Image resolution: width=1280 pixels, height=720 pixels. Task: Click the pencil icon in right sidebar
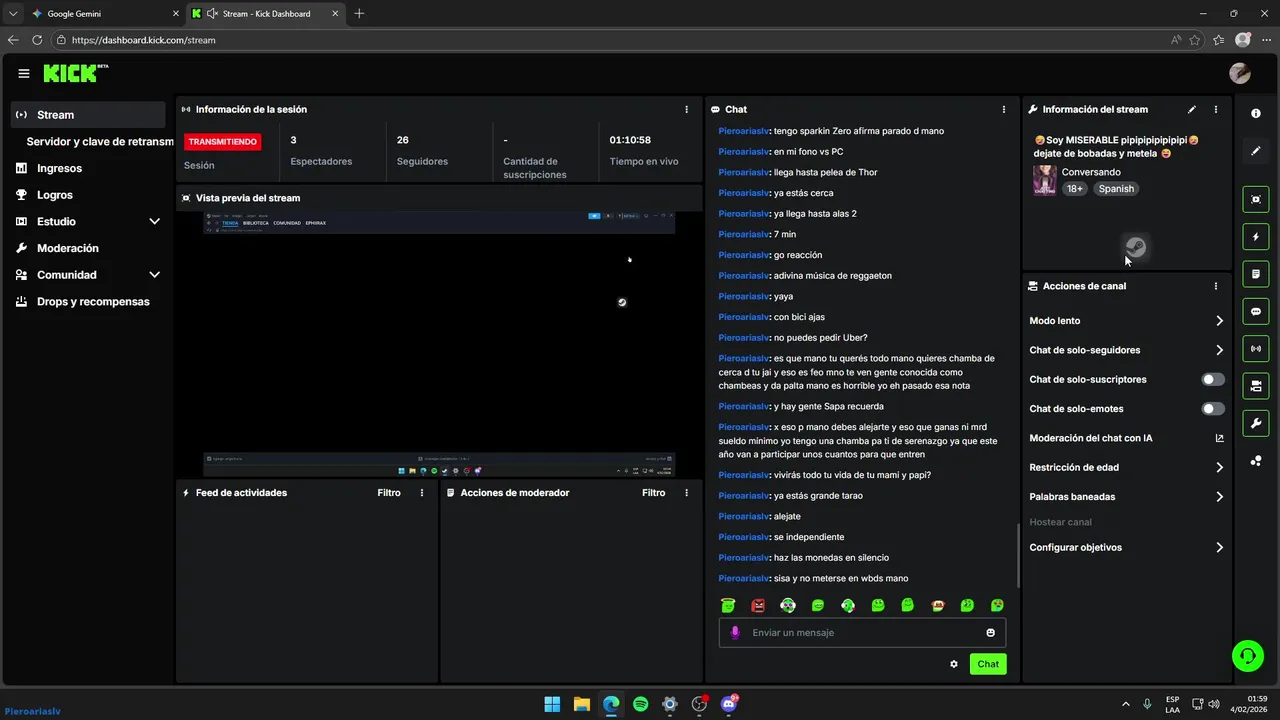click(x=1256, y=151)
